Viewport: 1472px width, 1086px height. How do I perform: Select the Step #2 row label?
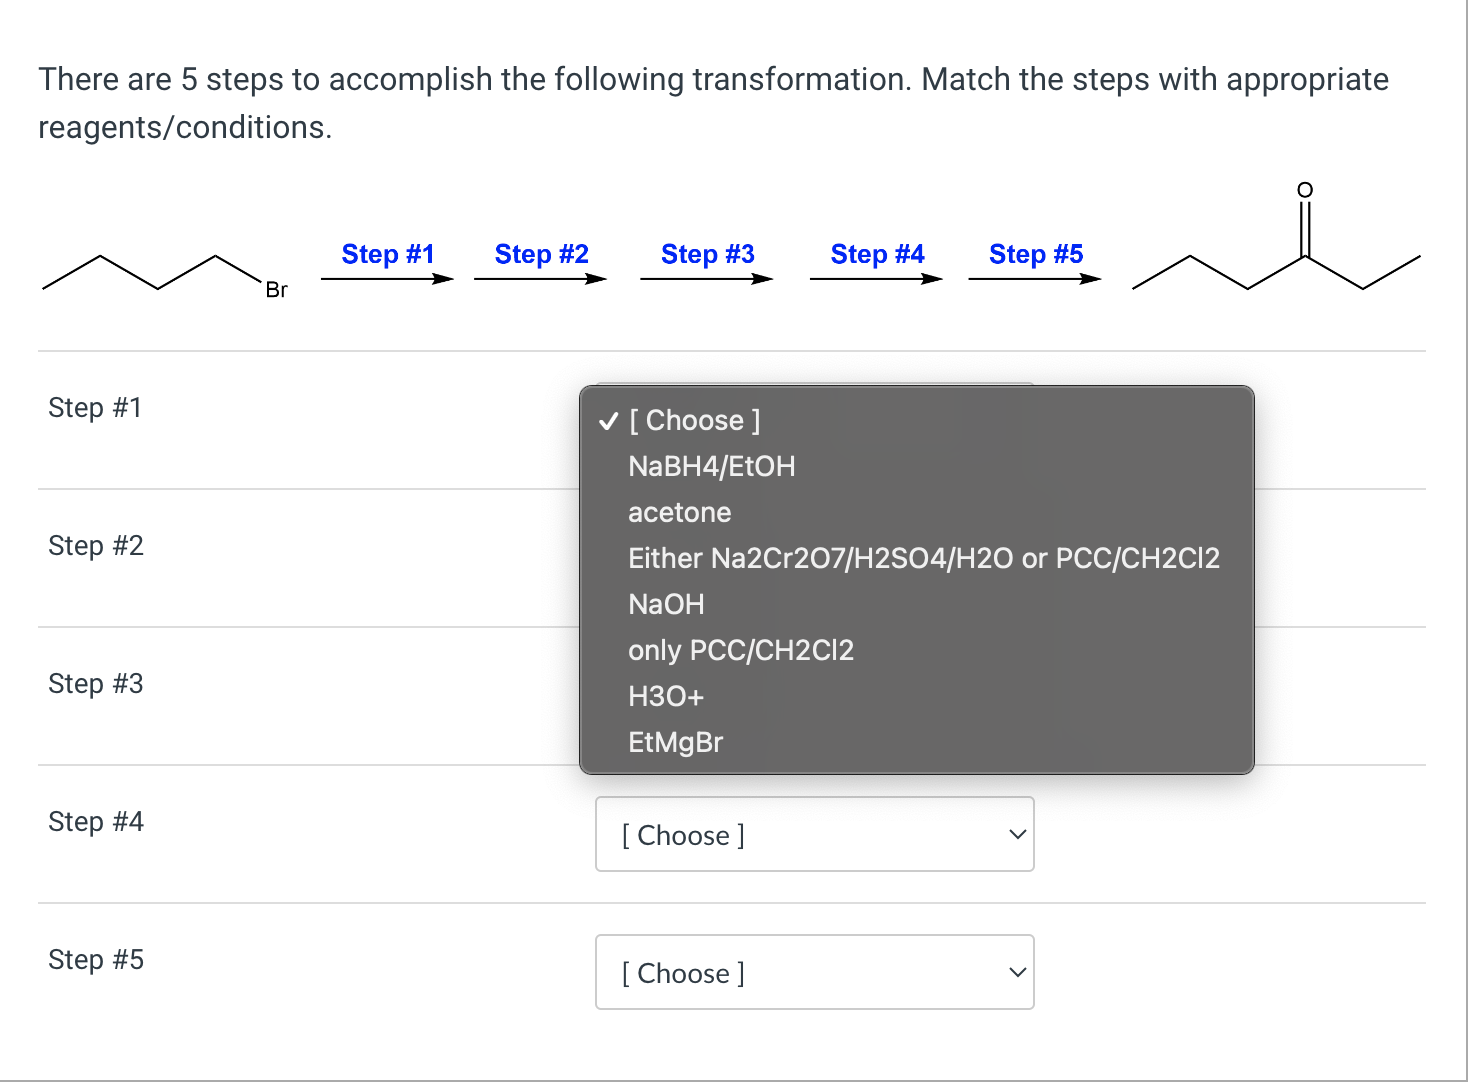[95, 545]
